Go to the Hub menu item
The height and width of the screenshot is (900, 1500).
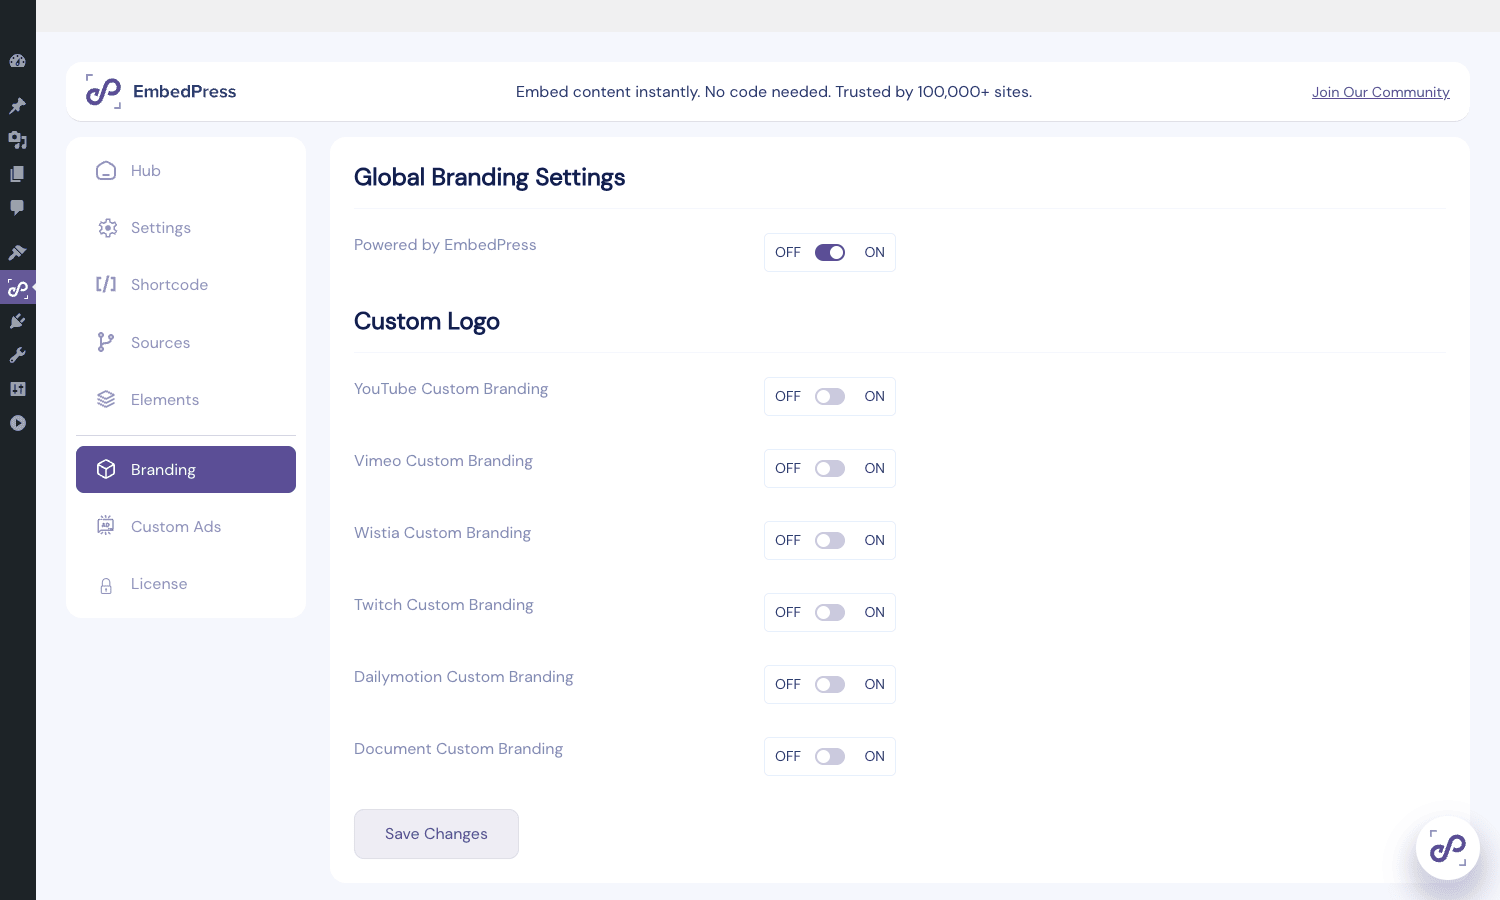pyautogui.click(x=186, y=171)
